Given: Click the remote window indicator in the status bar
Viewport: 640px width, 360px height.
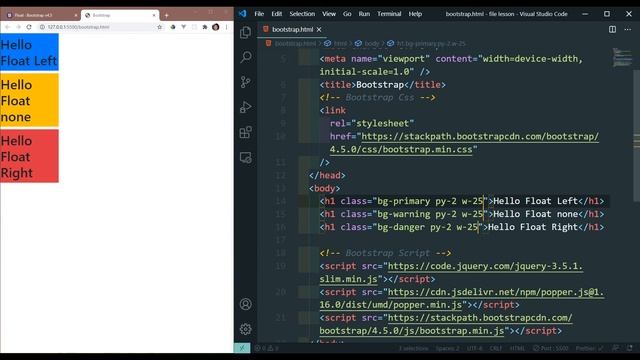Looking at the screenshot, I should (x=242, y=348).
